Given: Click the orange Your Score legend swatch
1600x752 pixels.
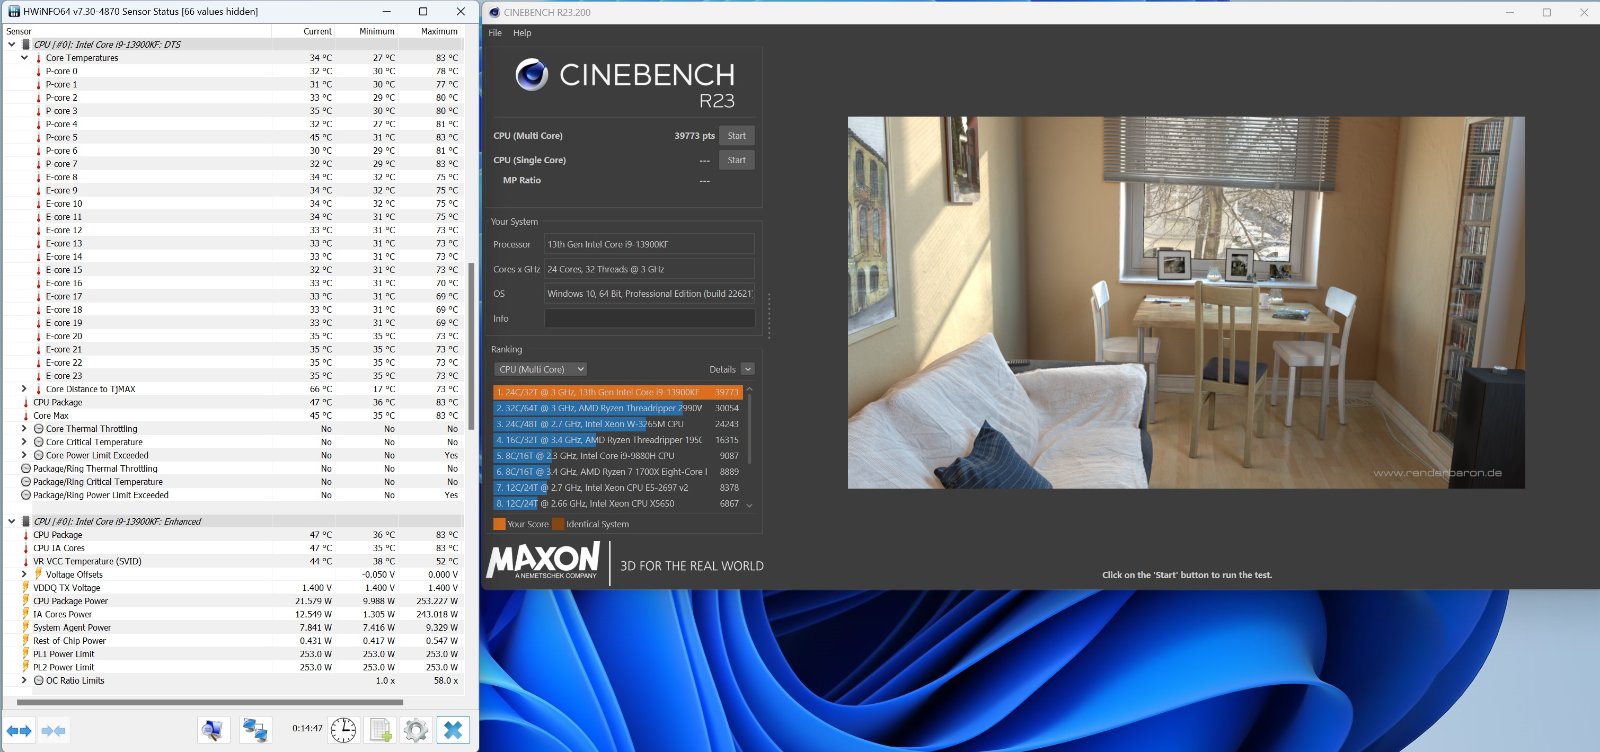Looking at the screenshot, I should [x=499, y=524].
